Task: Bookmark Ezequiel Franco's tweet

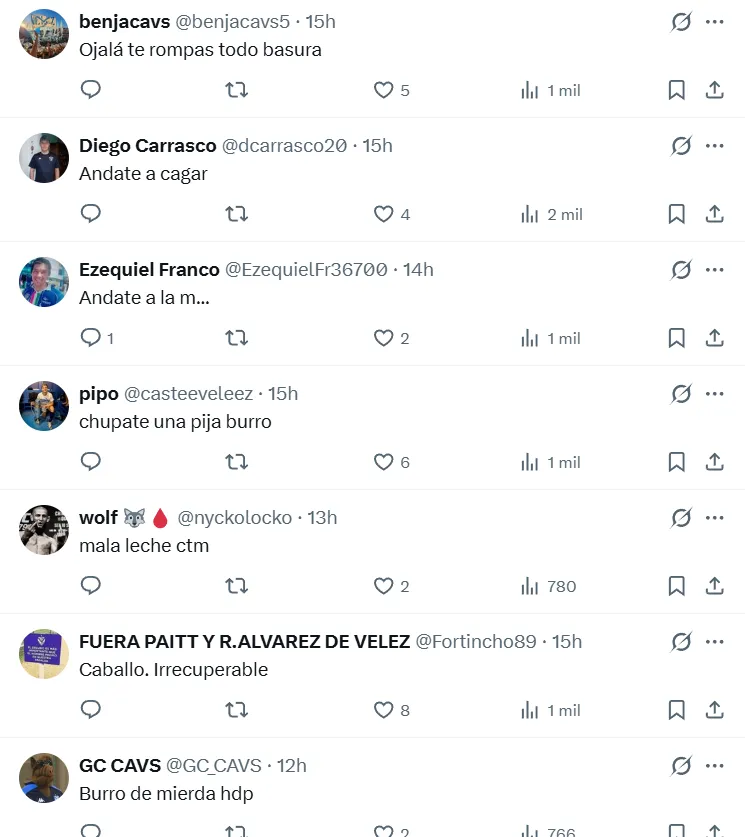Action: 676,338
